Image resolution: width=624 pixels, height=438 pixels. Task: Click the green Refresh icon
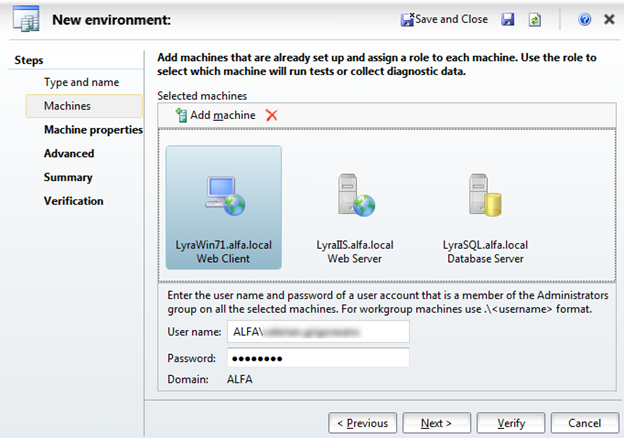click(534, 19)
